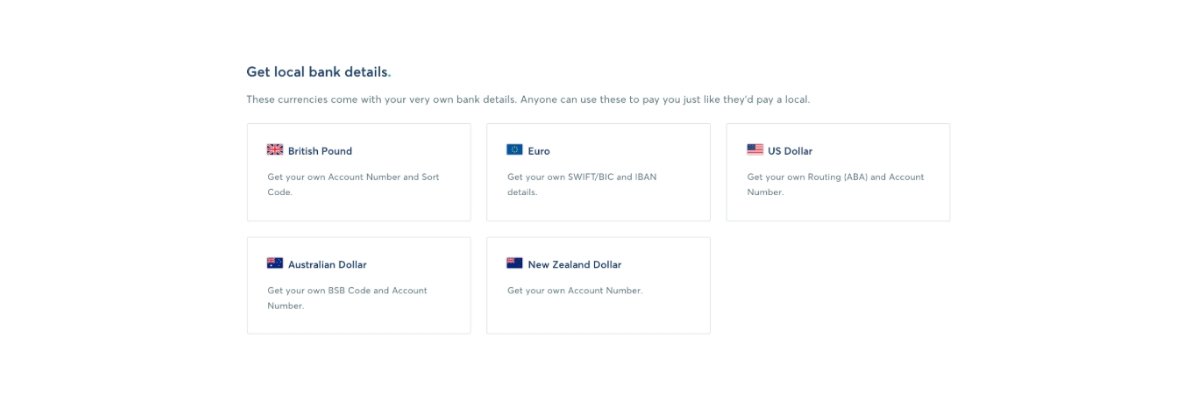Pick the Australian Dollar title
The width and height of the screenshot is (1200, 400).
pos(327,265)
